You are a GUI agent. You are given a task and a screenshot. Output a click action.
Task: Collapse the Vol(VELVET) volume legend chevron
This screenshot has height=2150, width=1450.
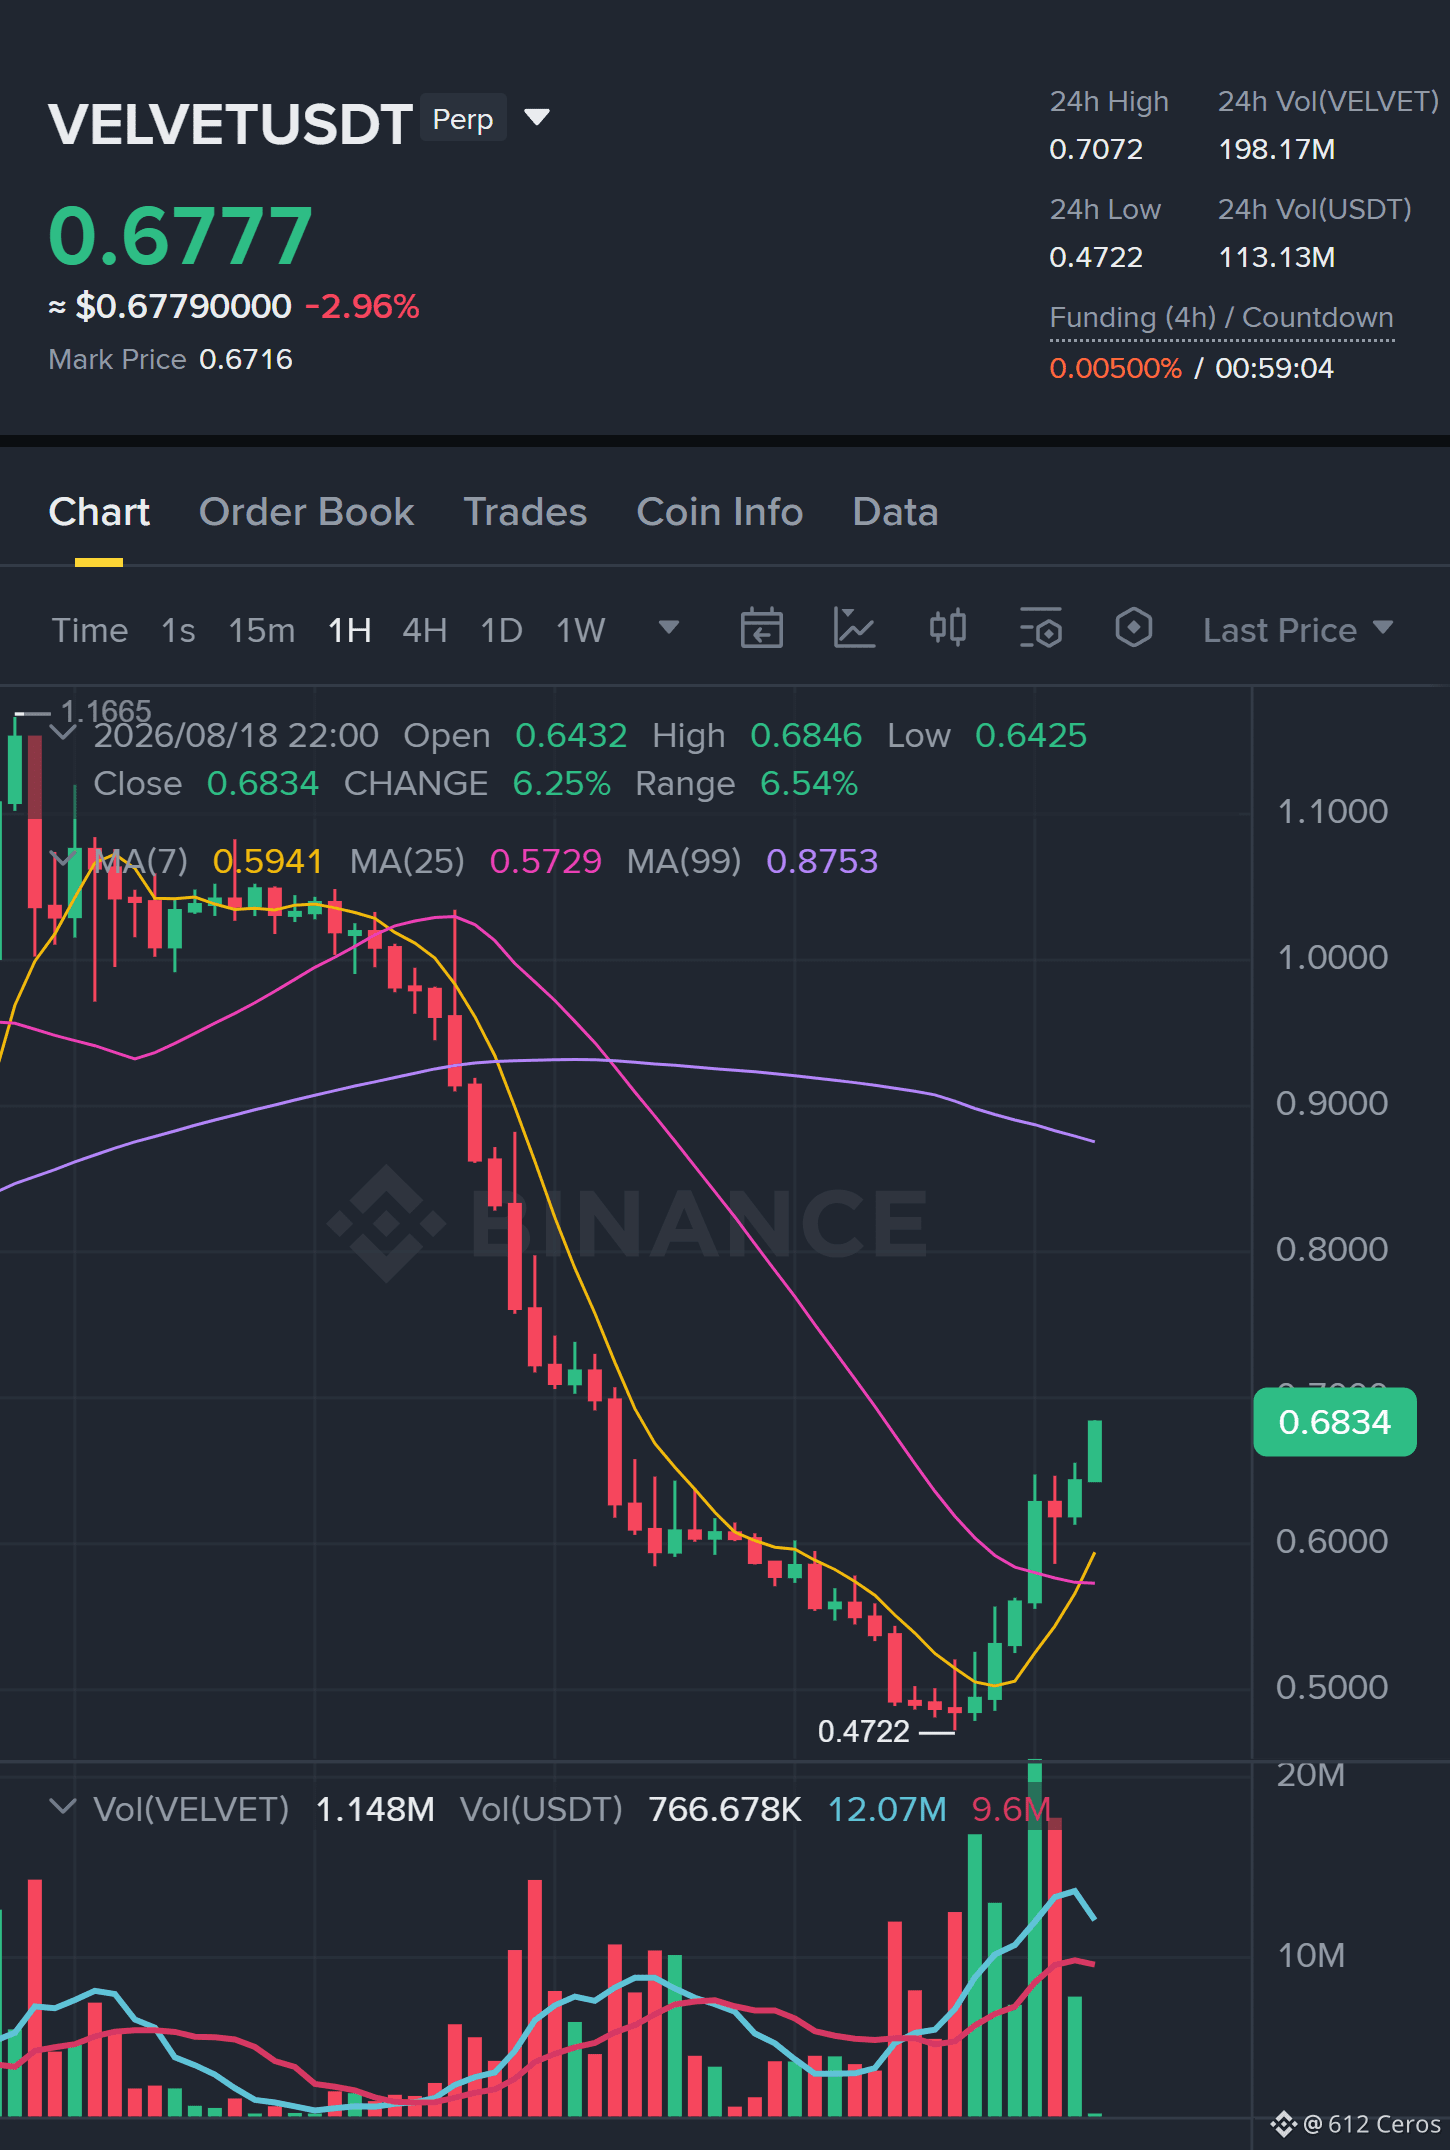(x=63, y=1806)
